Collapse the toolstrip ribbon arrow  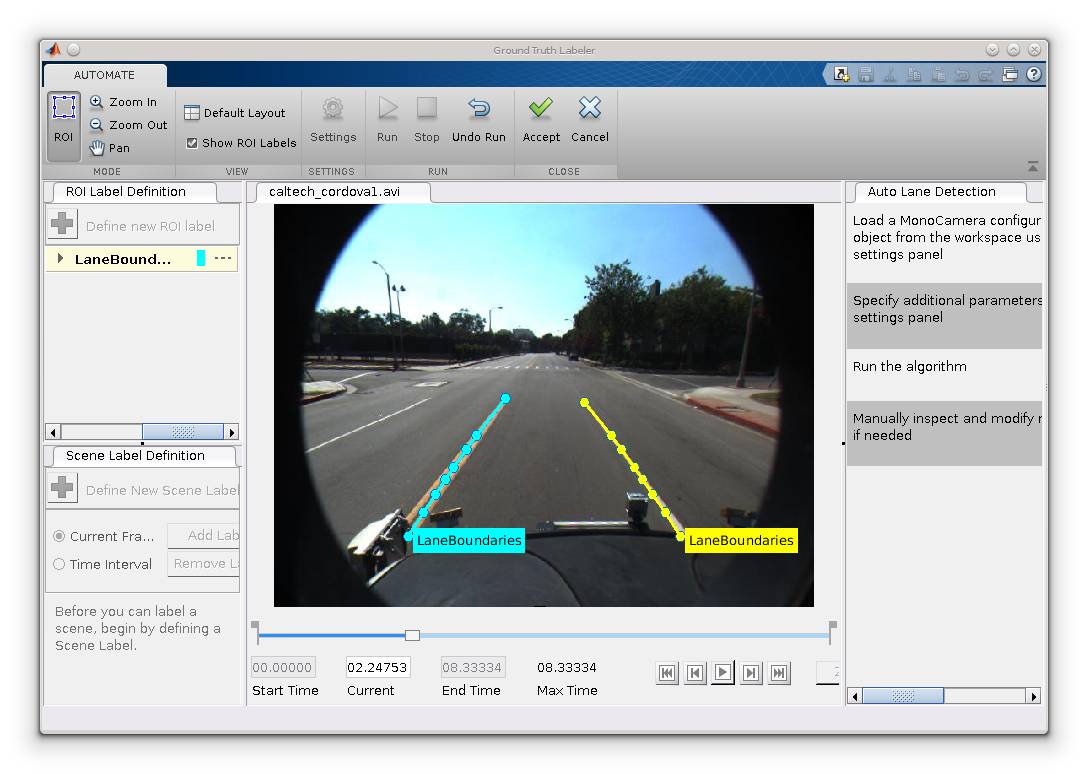[1033, 167]
